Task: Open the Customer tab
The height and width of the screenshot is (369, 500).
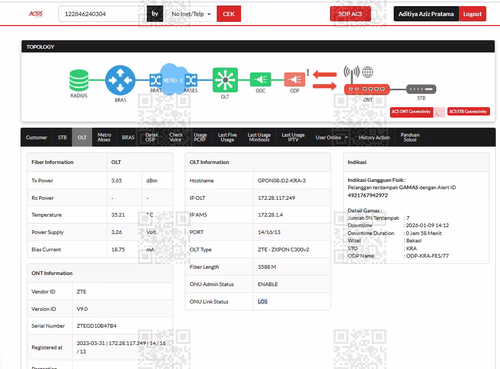Action: pyautogui.click(x=37, y=137)
